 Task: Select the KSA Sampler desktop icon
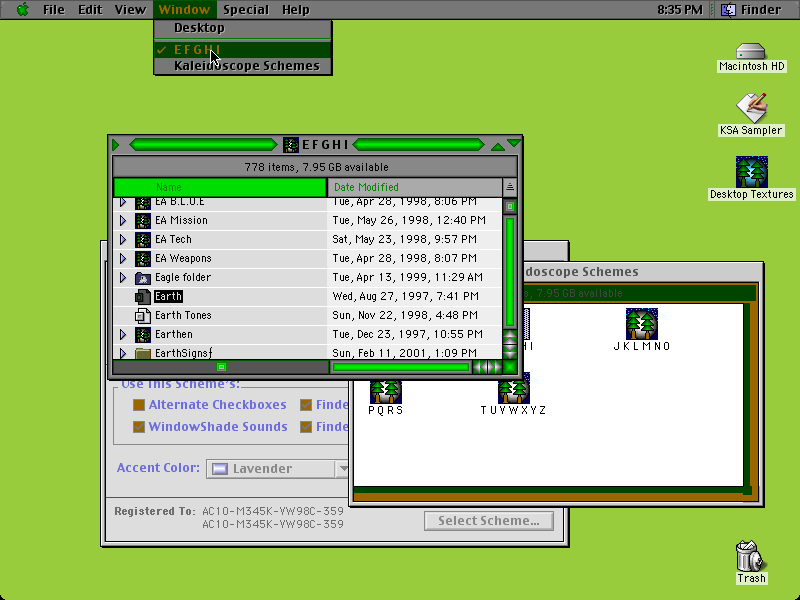point(751,108)
